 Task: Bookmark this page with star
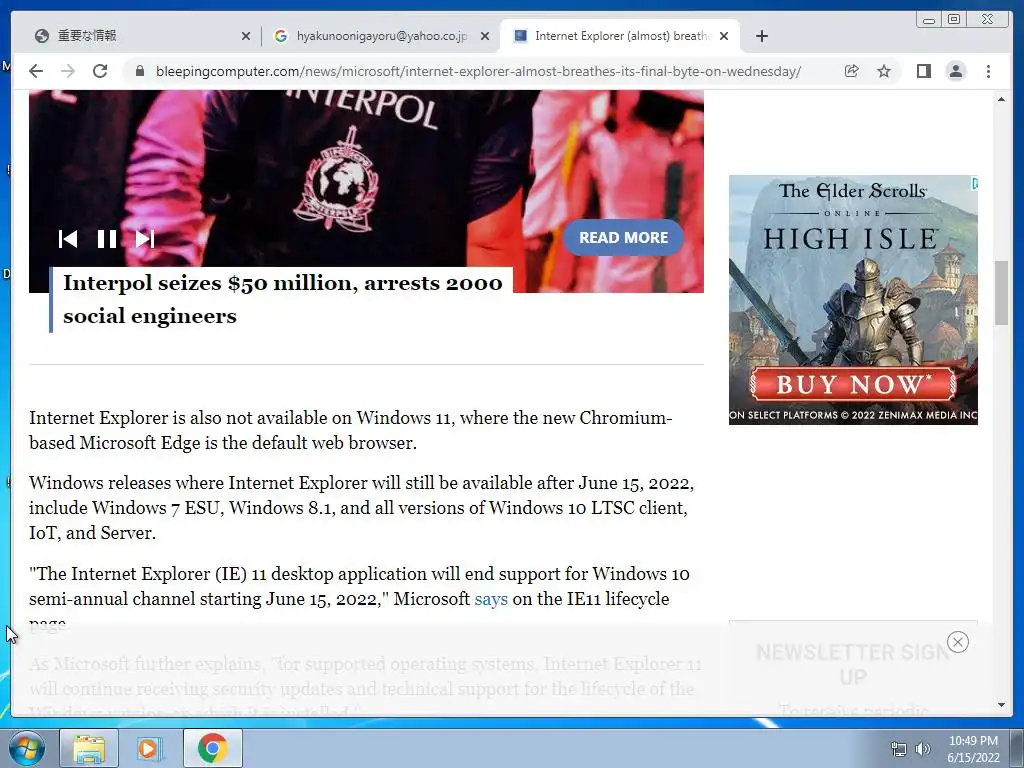(x=884, y=71)
